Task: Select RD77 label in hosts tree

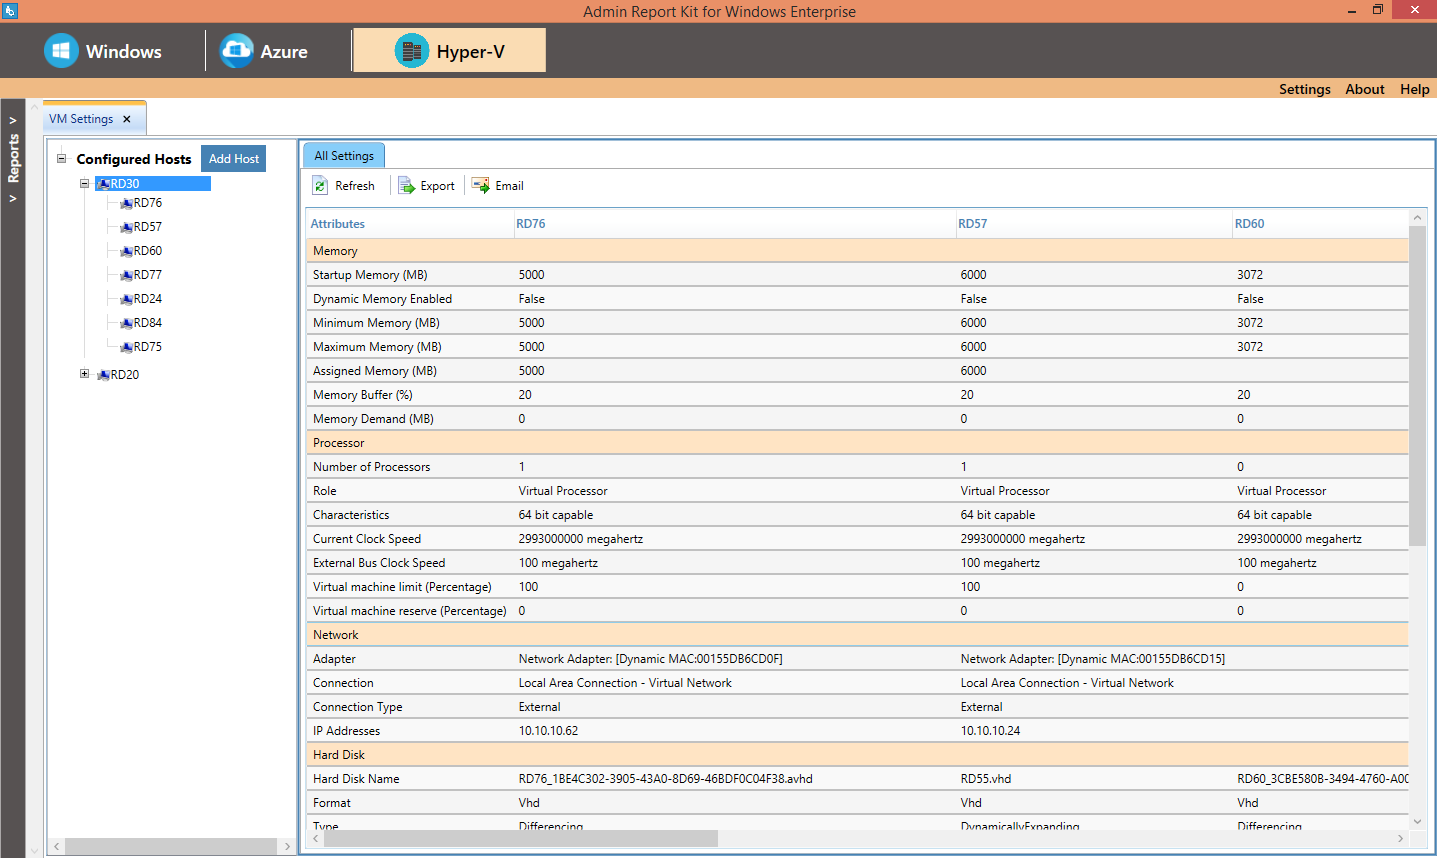Action: [148, 275]
